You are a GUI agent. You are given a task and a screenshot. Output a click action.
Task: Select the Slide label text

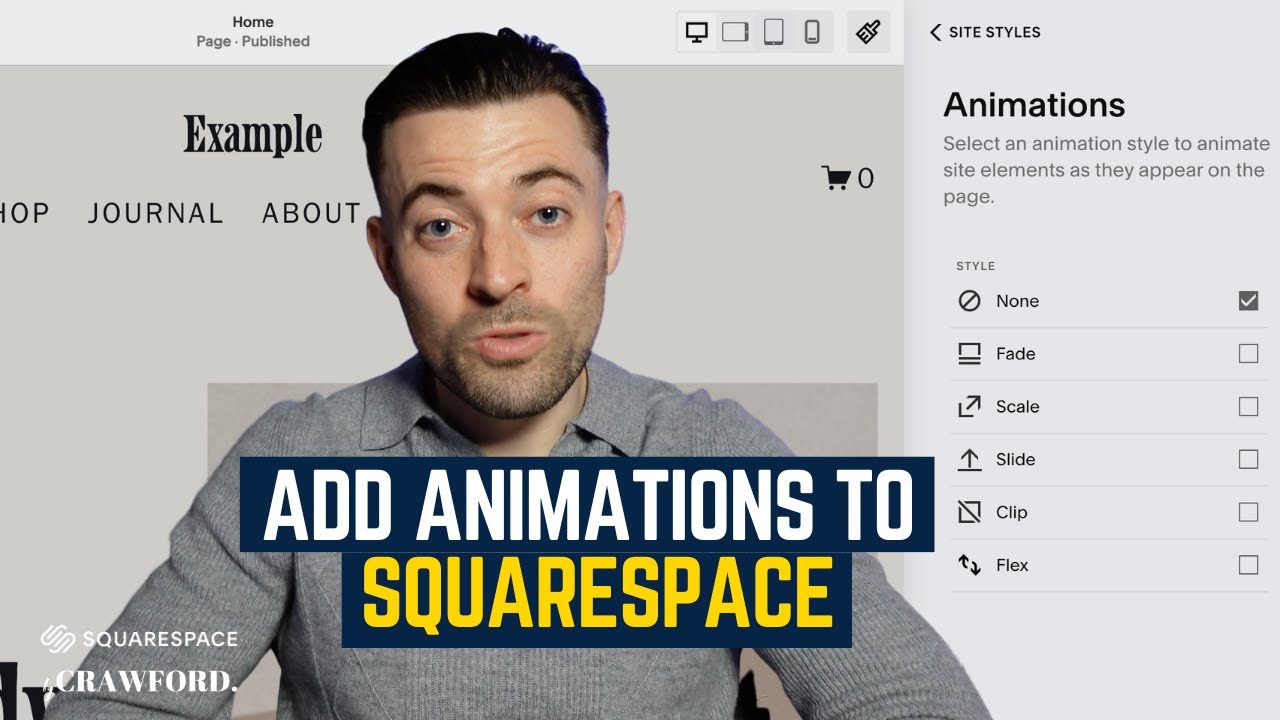click(x=1015, y=460)
